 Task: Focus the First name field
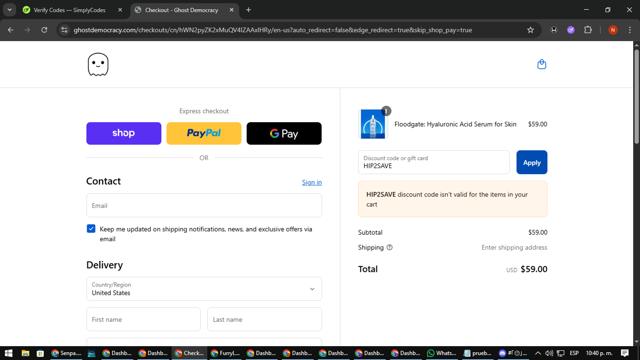coord(143,319)
